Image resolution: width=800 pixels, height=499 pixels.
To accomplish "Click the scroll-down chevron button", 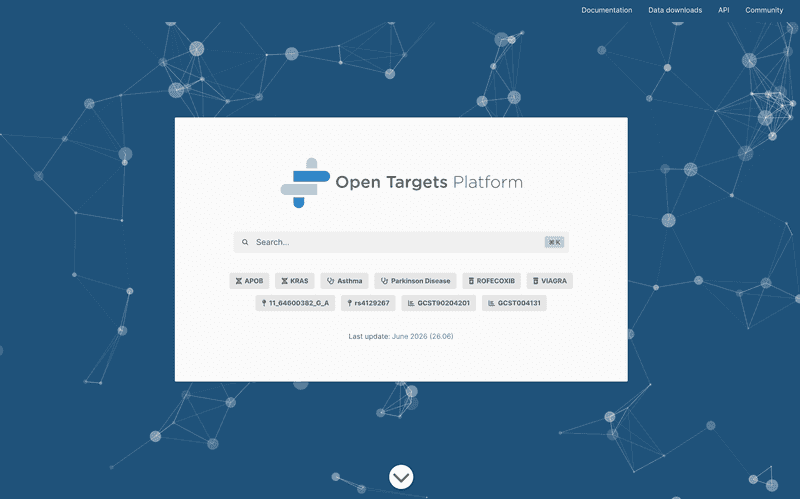I will click(401, 477).
